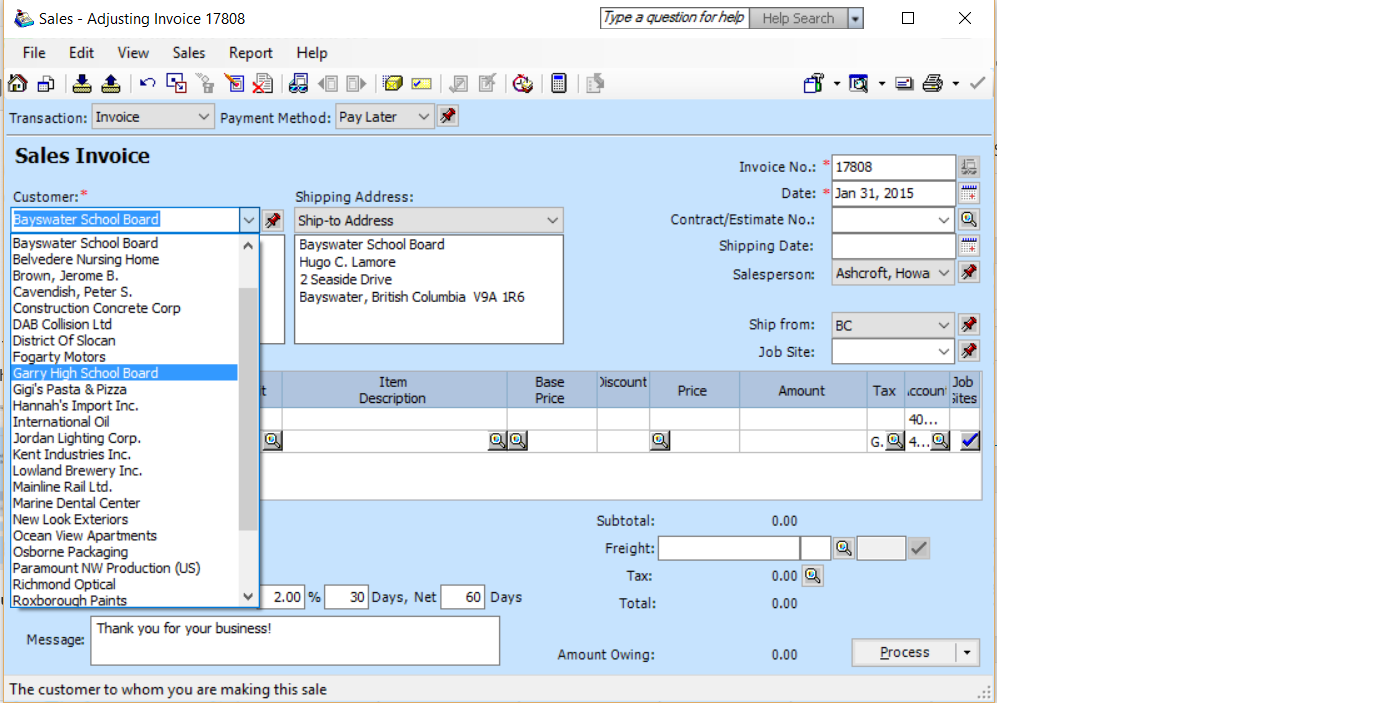This screenshot has width=1395, height=703.
Task: Click the customize window hammer icon
Action: (x=813, y=84)
